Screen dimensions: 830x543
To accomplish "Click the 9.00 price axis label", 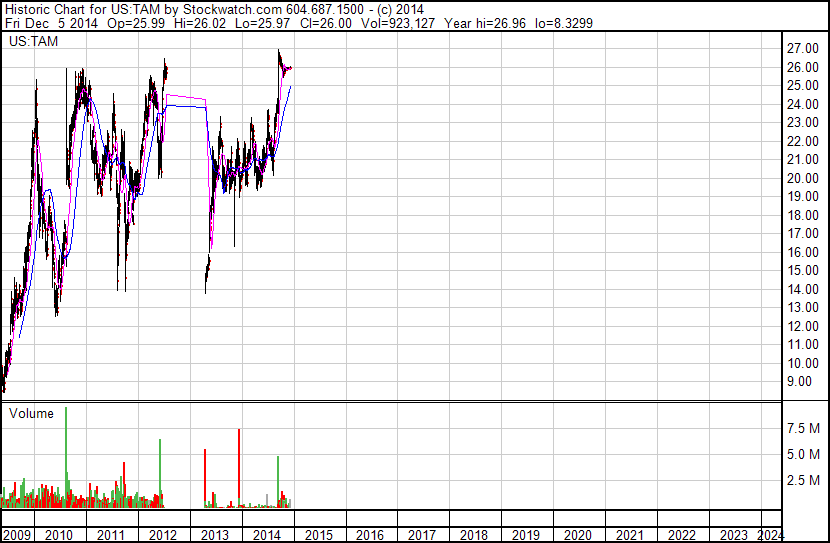I will [x=799, y=382].
